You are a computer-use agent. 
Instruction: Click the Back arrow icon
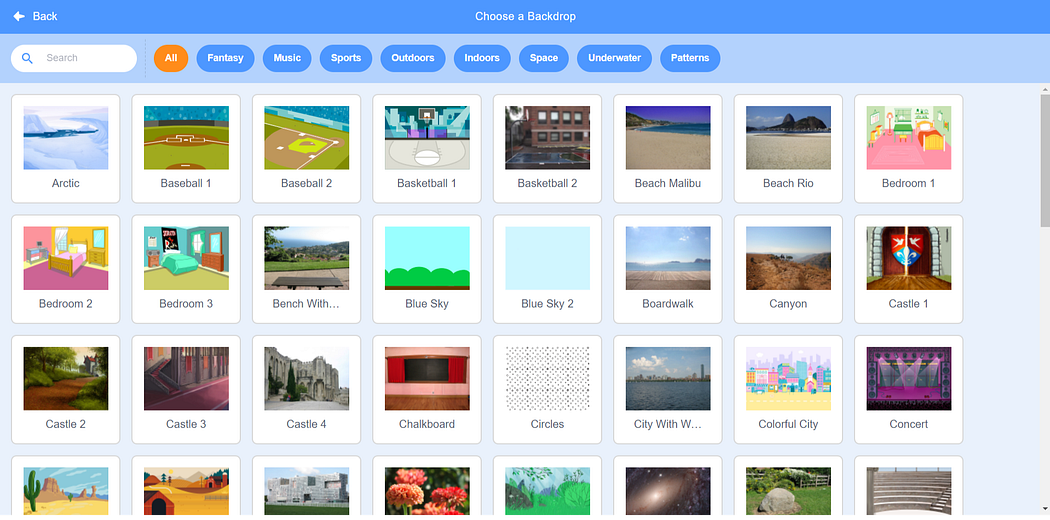point(19,16)
